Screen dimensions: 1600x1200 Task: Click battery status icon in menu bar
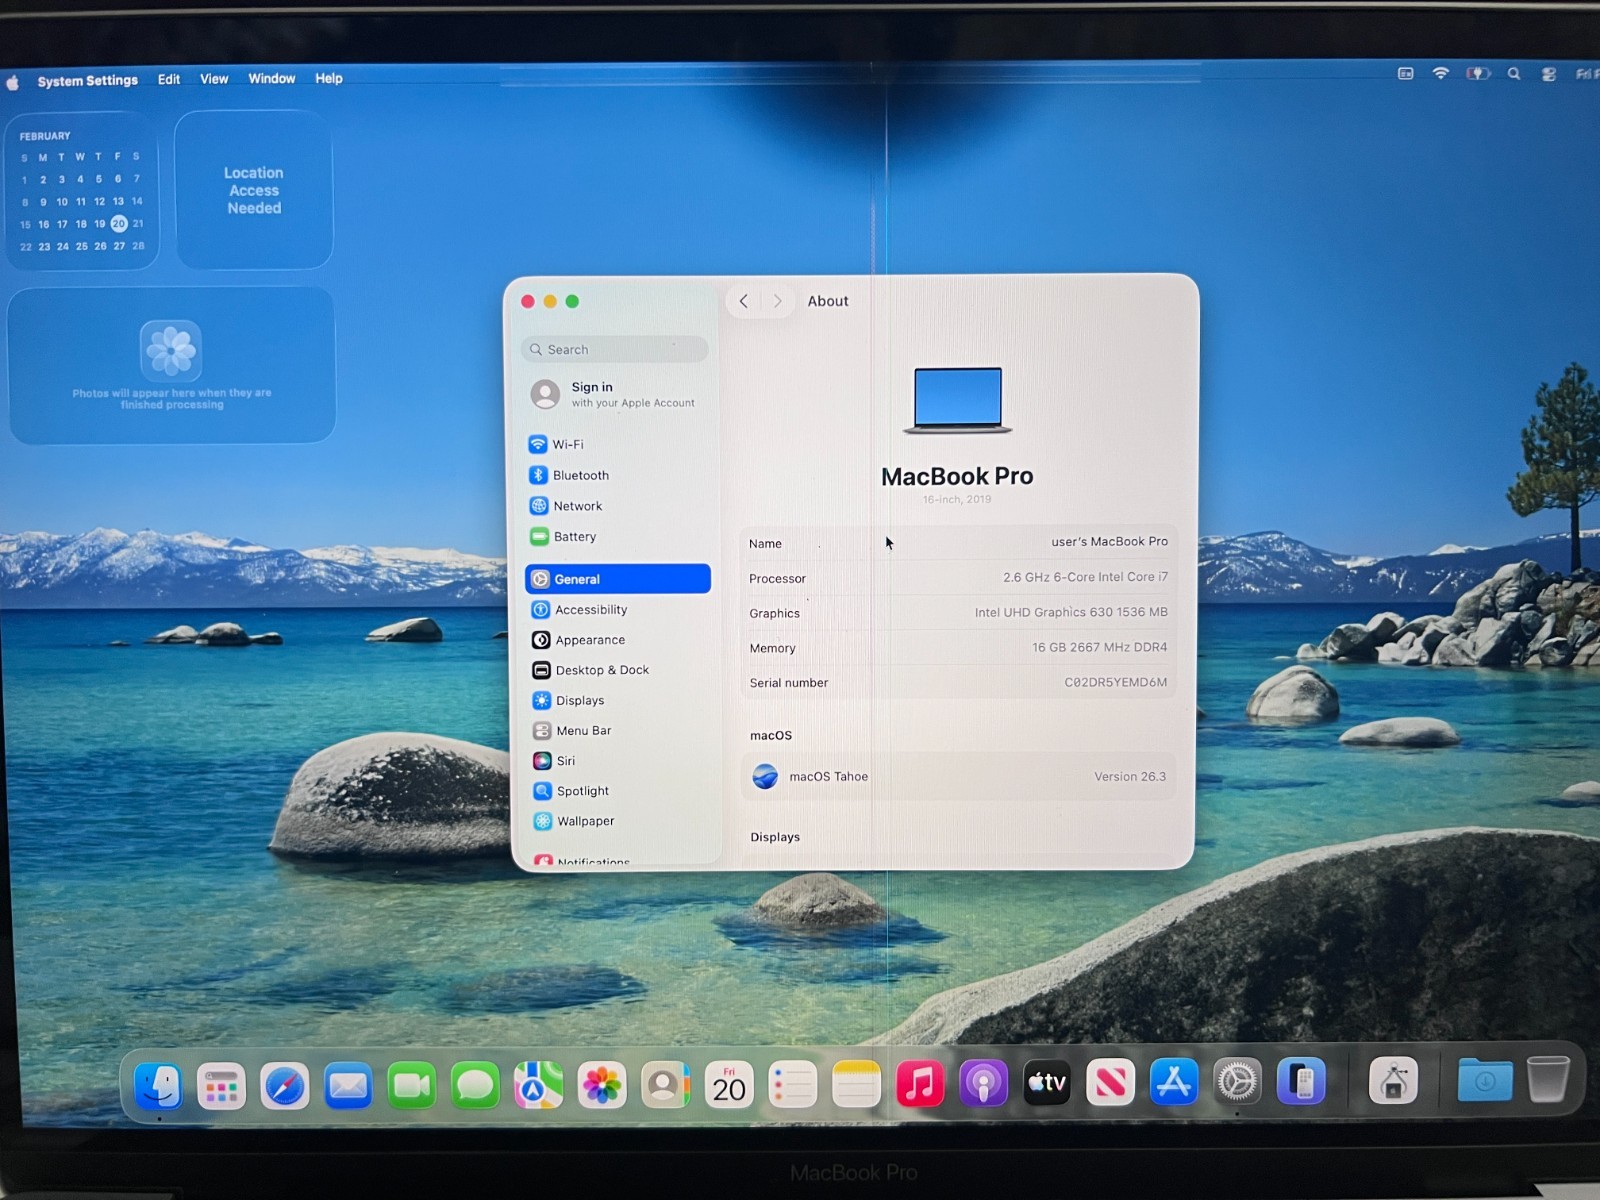(x=1478, y=73)
